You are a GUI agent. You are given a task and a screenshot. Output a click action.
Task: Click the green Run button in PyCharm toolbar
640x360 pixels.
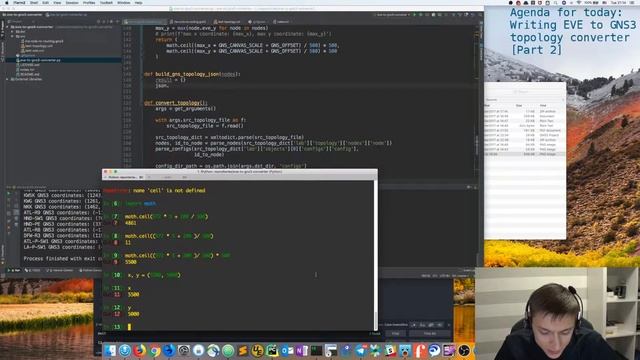(x=414, y=15)
